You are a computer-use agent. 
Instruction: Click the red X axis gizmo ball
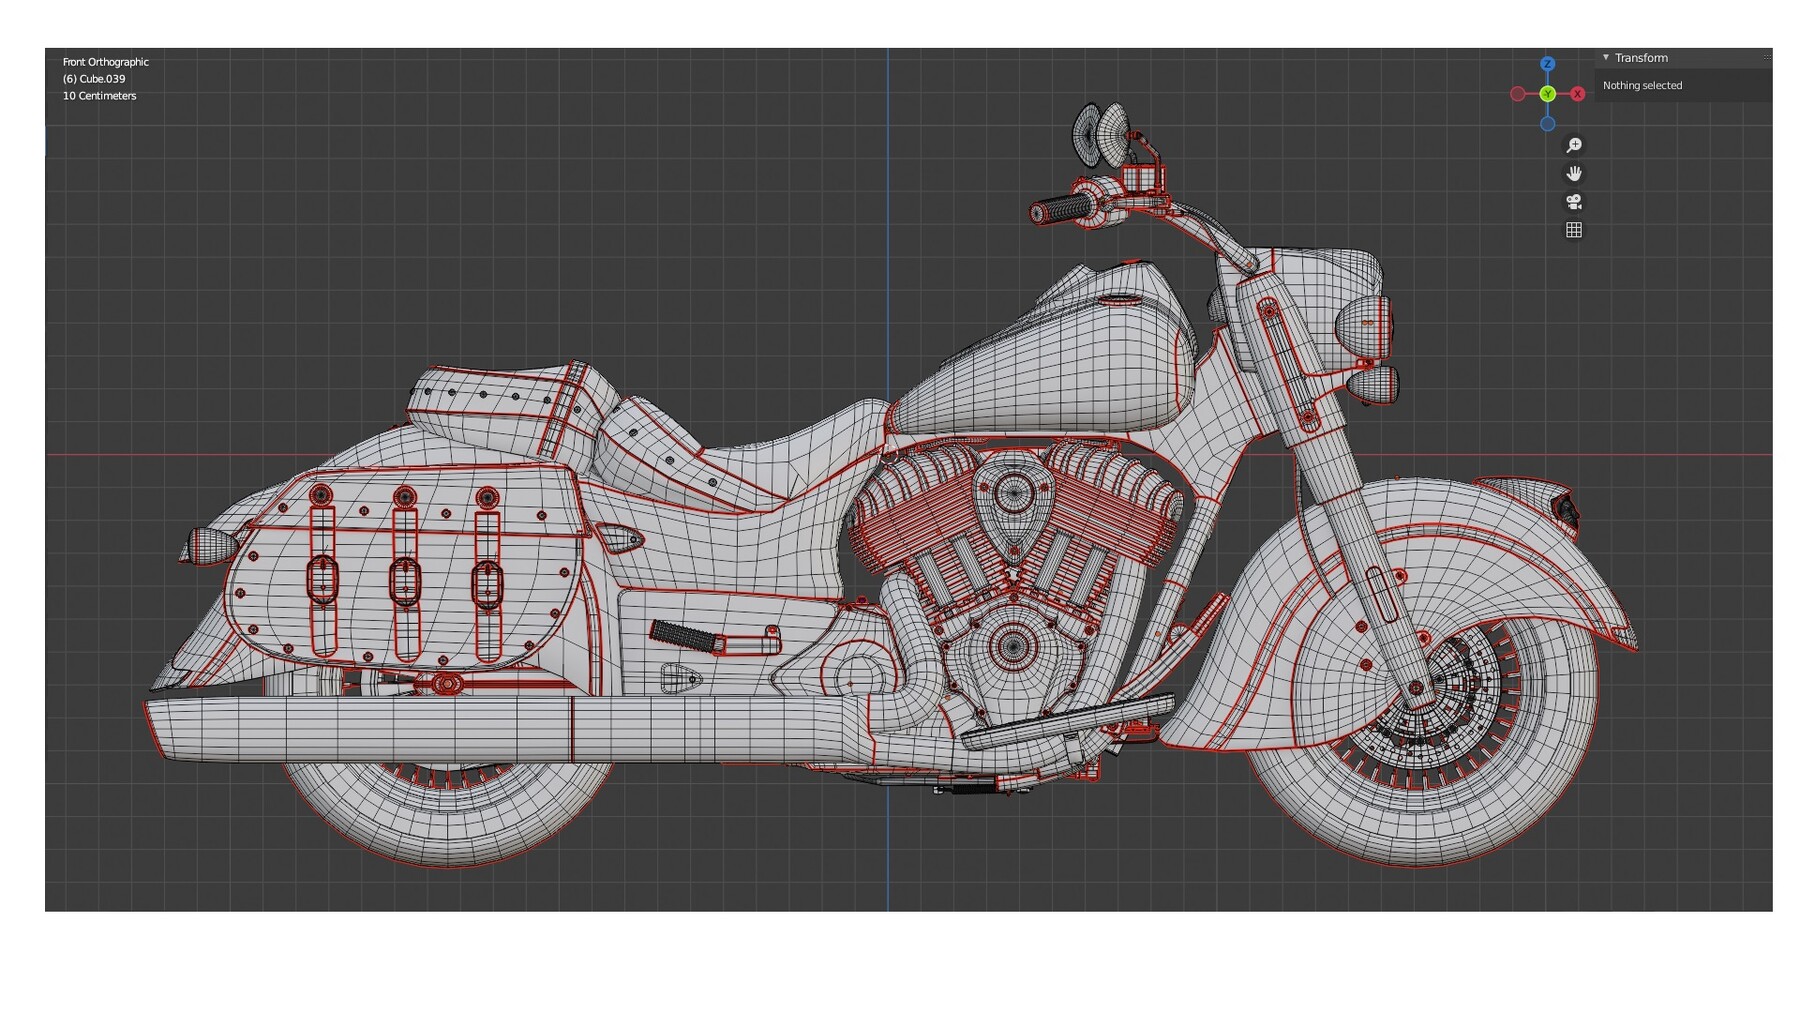[x=1577, y=94]
